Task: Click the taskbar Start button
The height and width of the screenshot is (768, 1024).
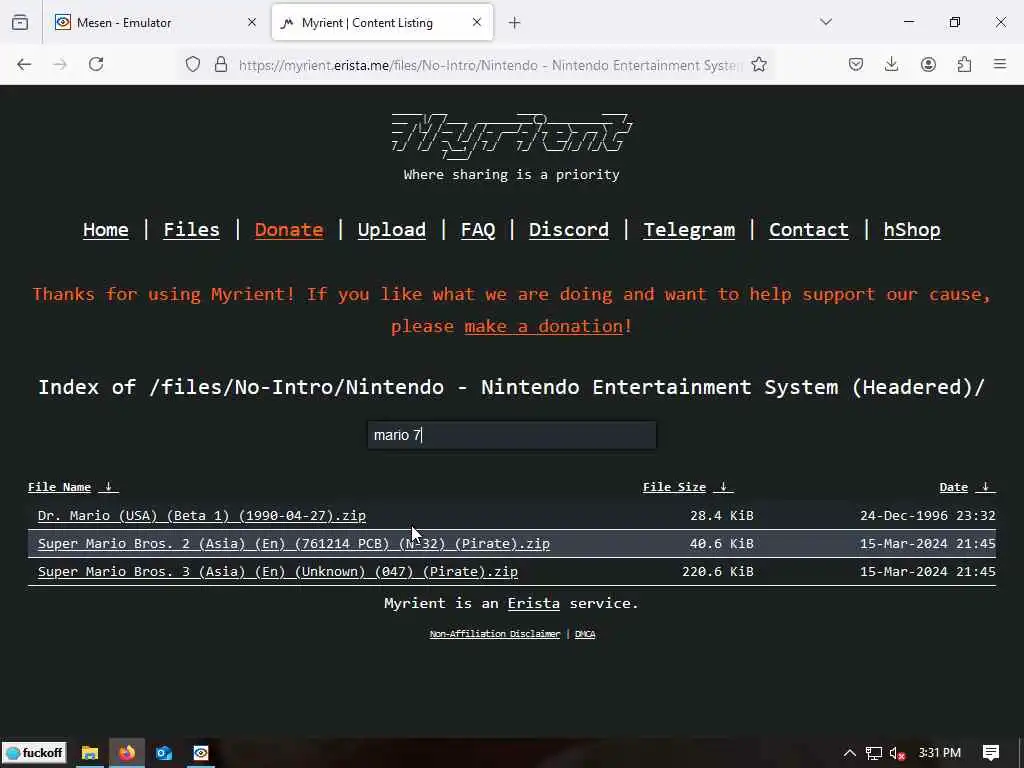Action: pos(35,753)
